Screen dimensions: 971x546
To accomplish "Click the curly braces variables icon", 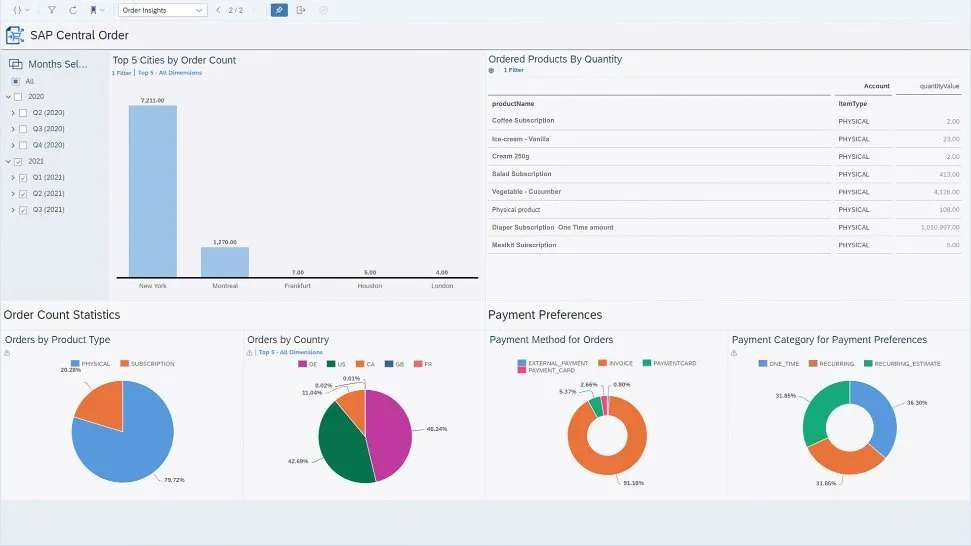I will 19,10.
